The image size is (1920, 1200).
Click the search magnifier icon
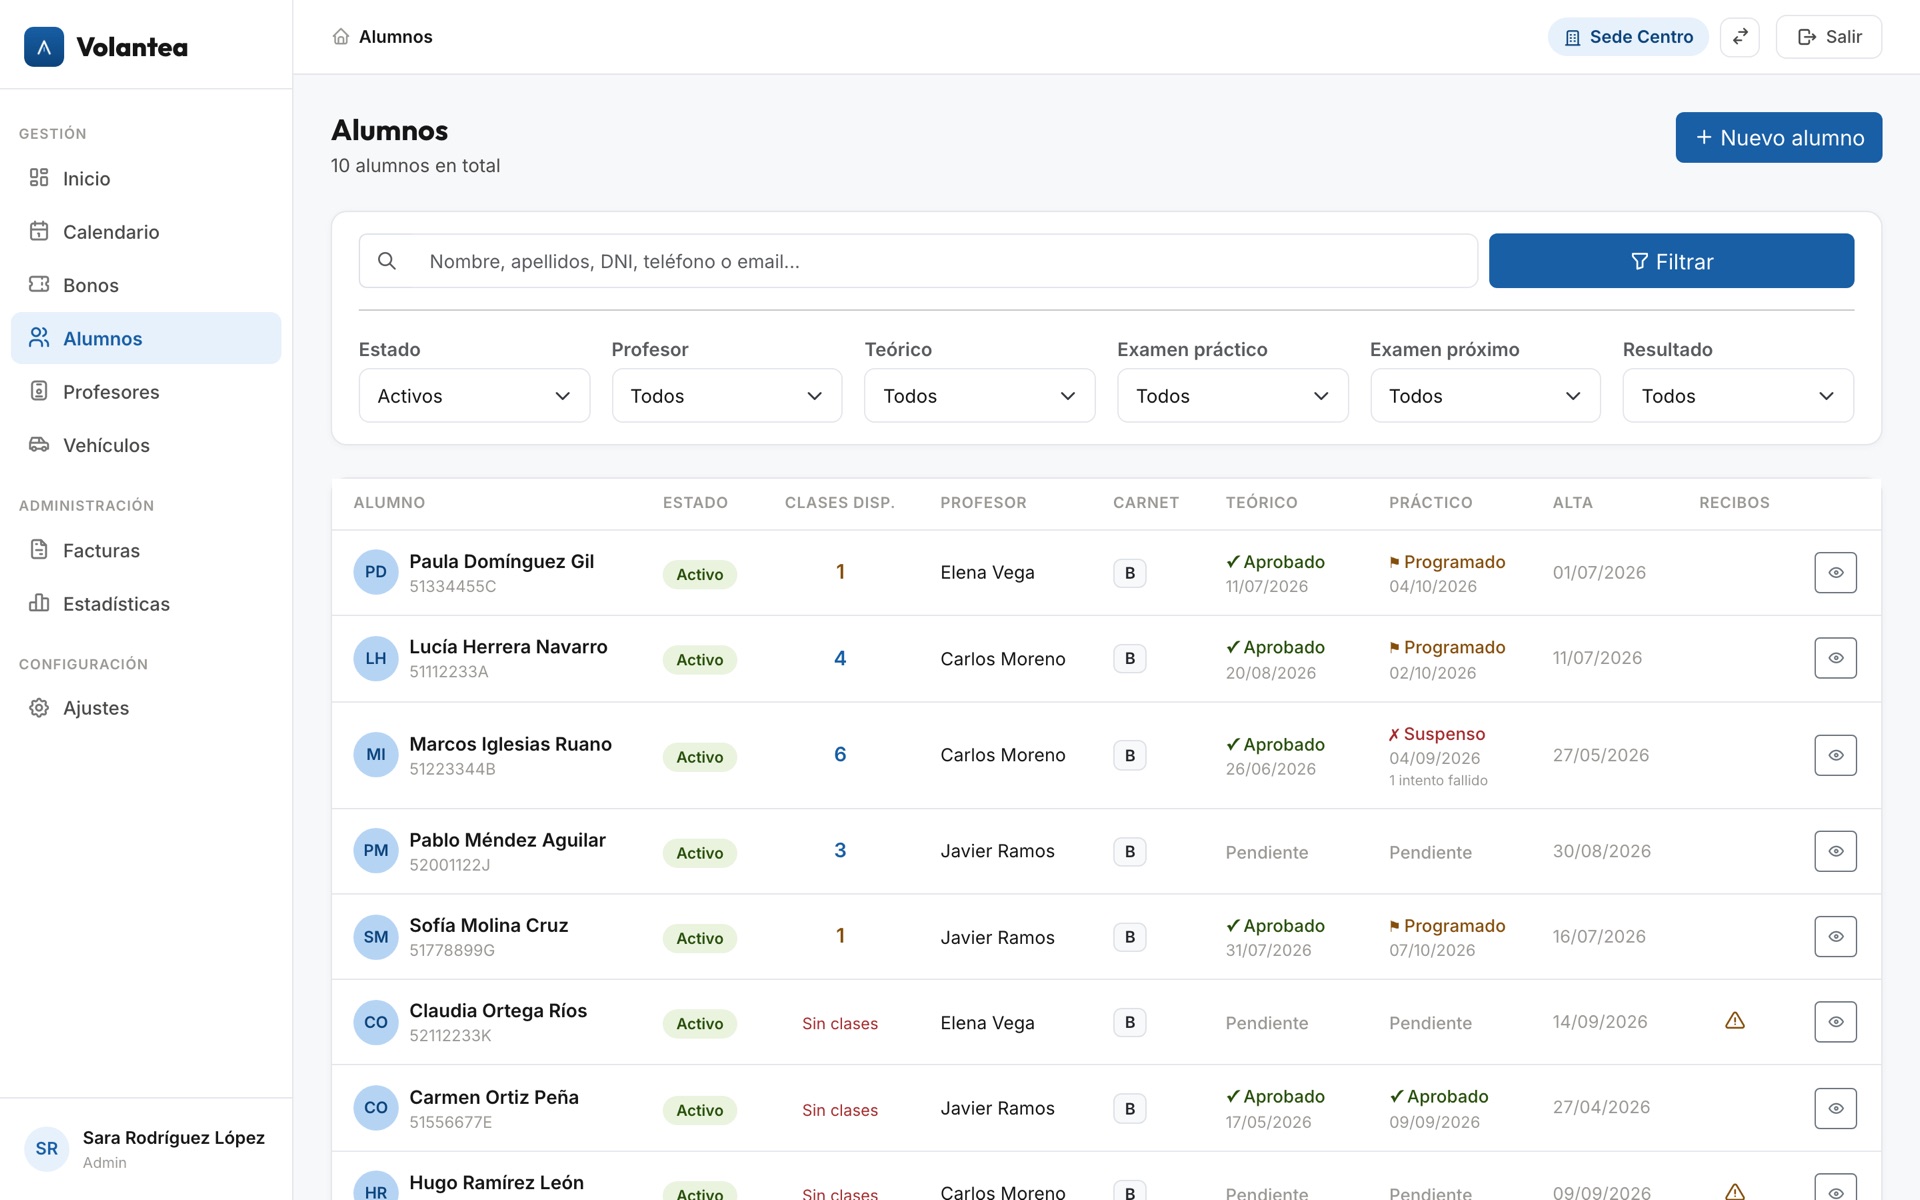point(387,261)
